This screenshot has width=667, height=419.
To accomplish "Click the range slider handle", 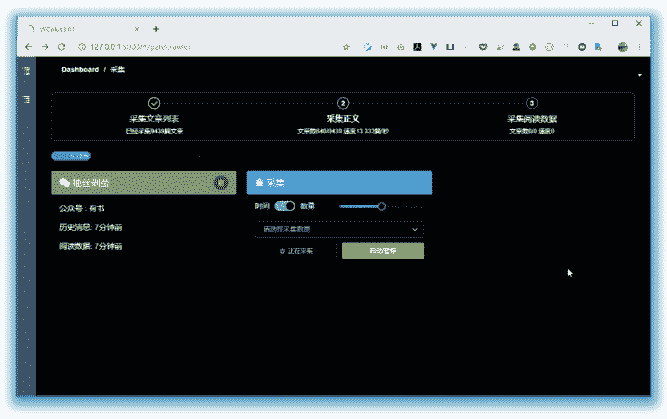I will pyautogui.click(x=381, y=205).
